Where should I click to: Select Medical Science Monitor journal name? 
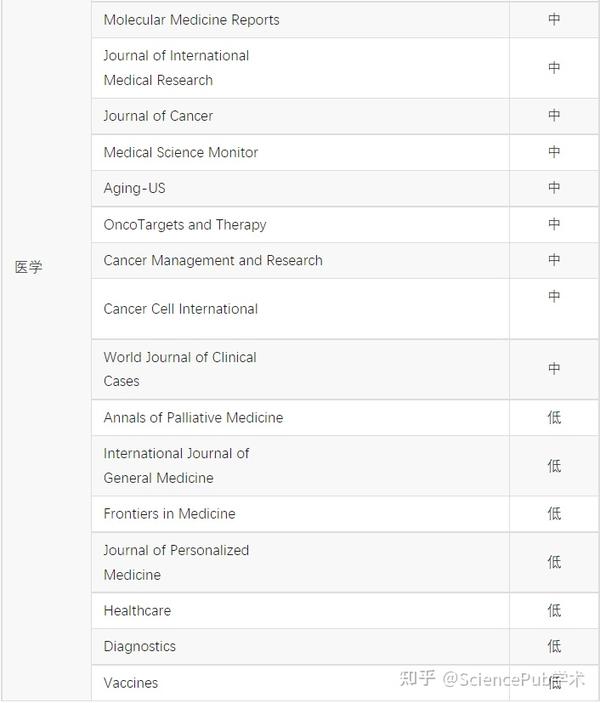[x=181, y=152]
